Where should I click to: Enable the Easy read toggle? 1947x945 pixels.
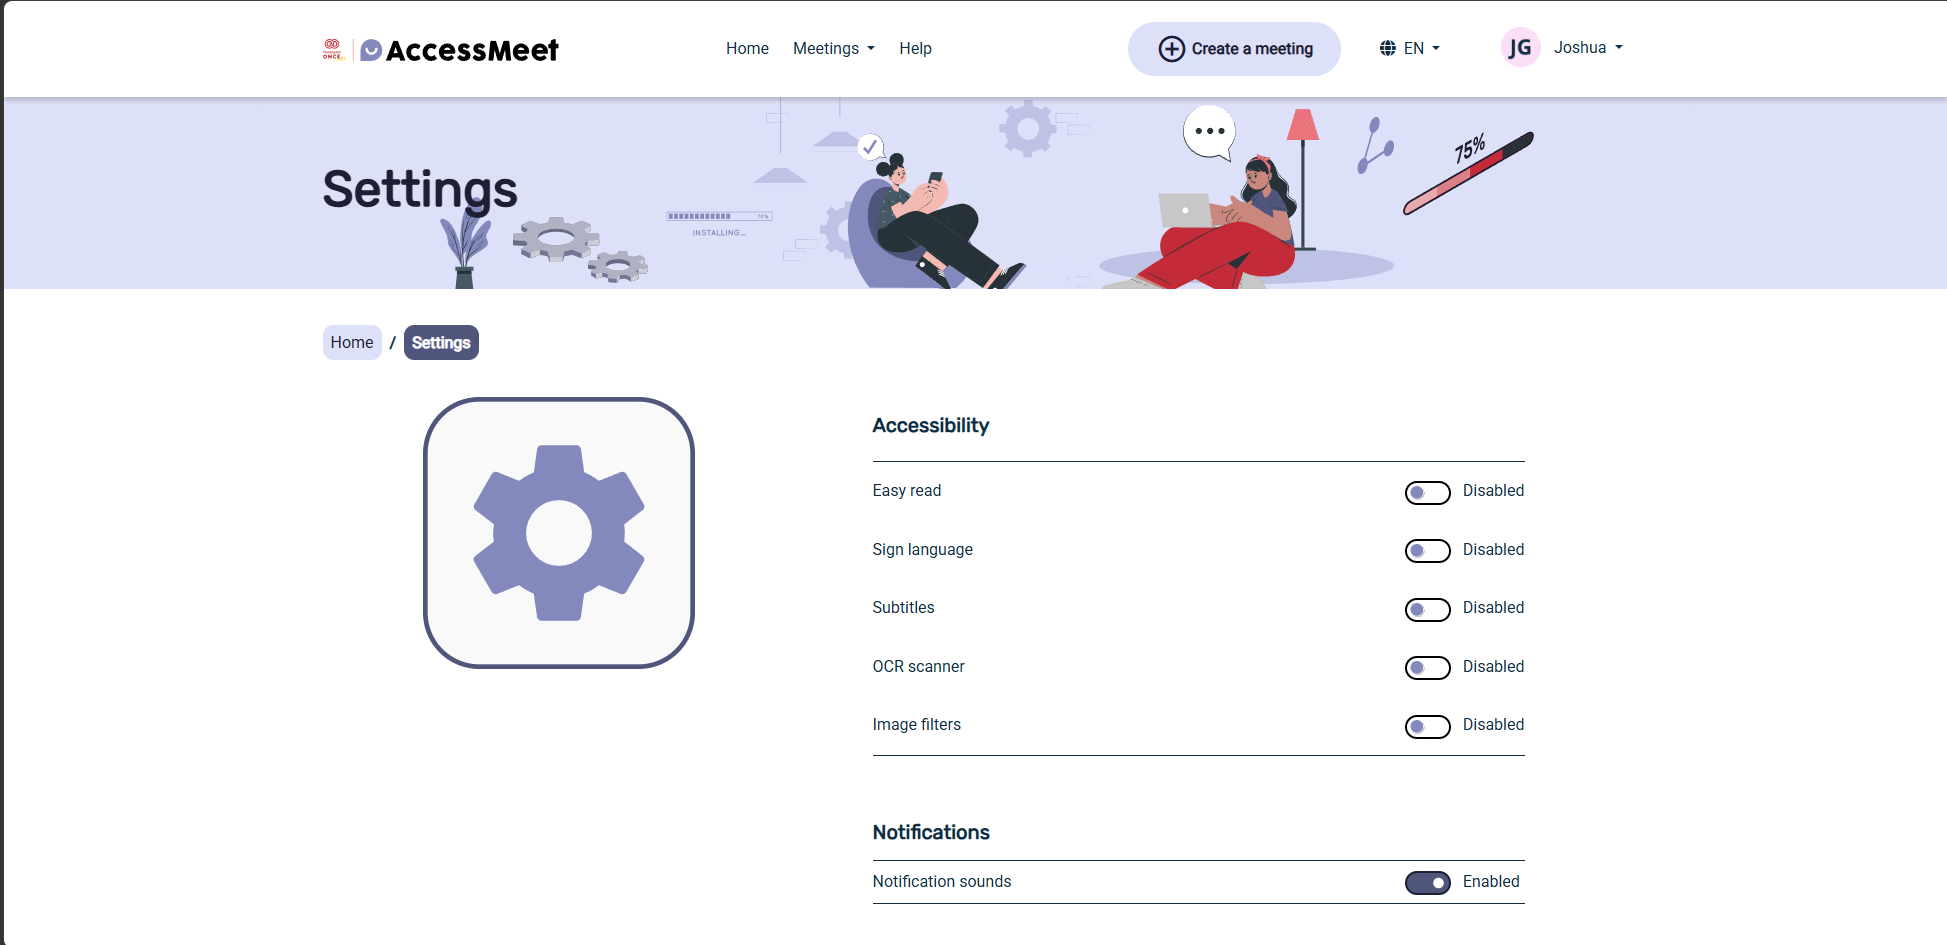[1427, 492]
